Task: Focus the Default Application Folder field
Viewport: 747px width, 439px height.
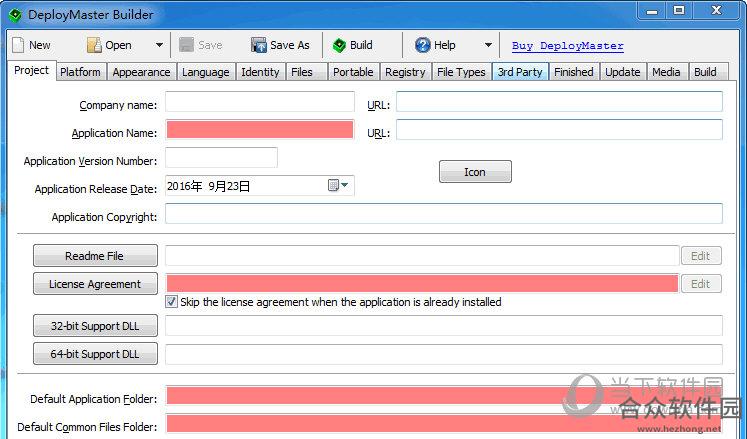Action: point(444,397)
